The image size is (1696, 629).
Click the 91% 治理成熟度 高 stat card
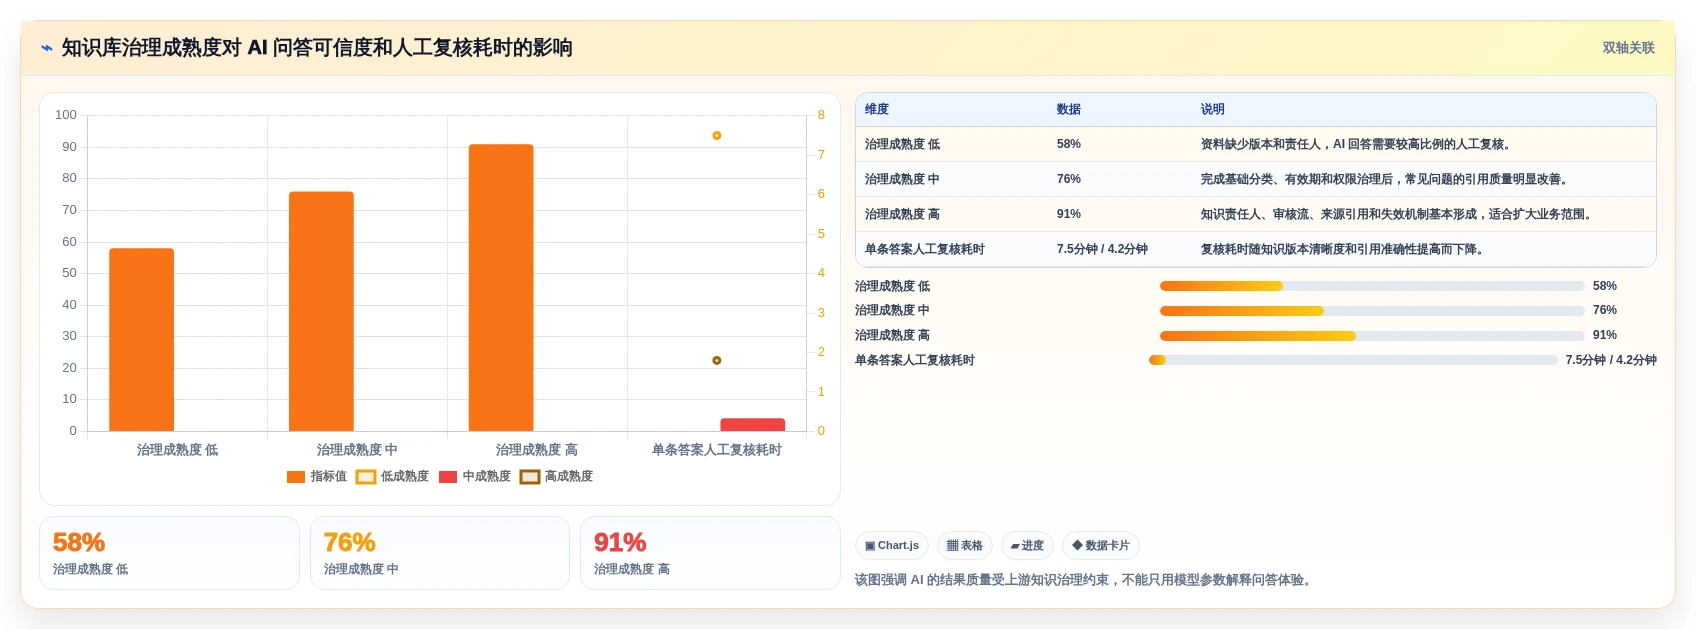710,553
